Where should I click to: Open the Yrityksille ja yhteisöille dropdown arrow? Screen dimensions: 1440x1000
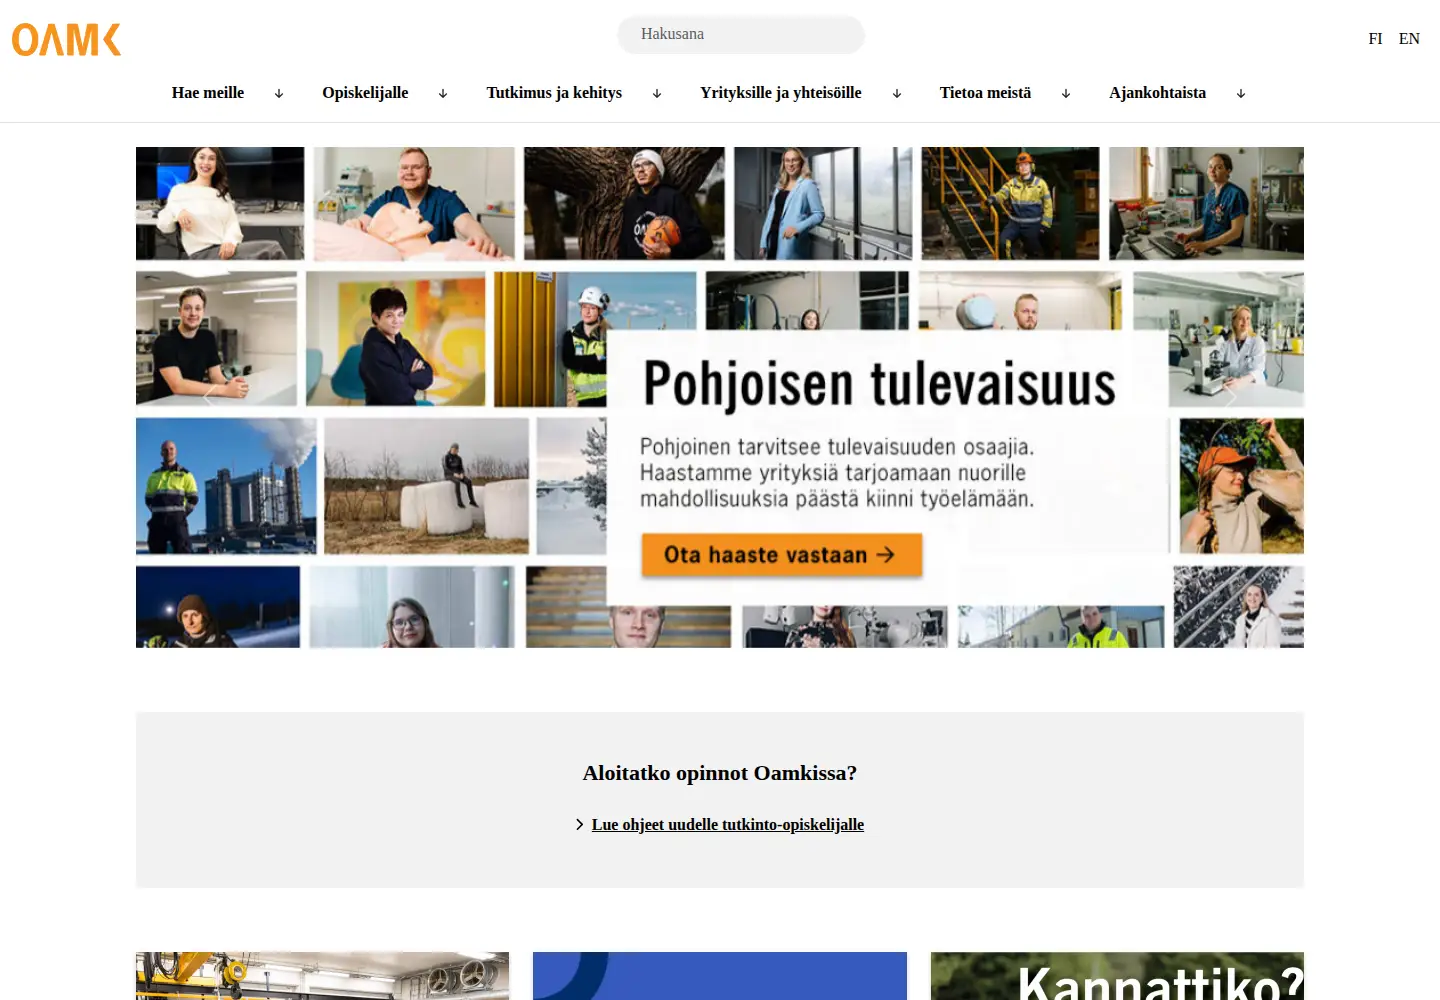897,93
